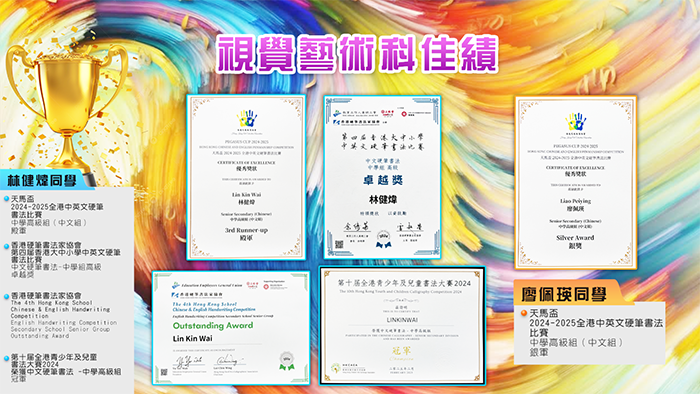Click the blue ribbon seal on 卓越獎 certificate
This screenshot has width=700, height=394.
pyautogui.click(x=383, y=239)
